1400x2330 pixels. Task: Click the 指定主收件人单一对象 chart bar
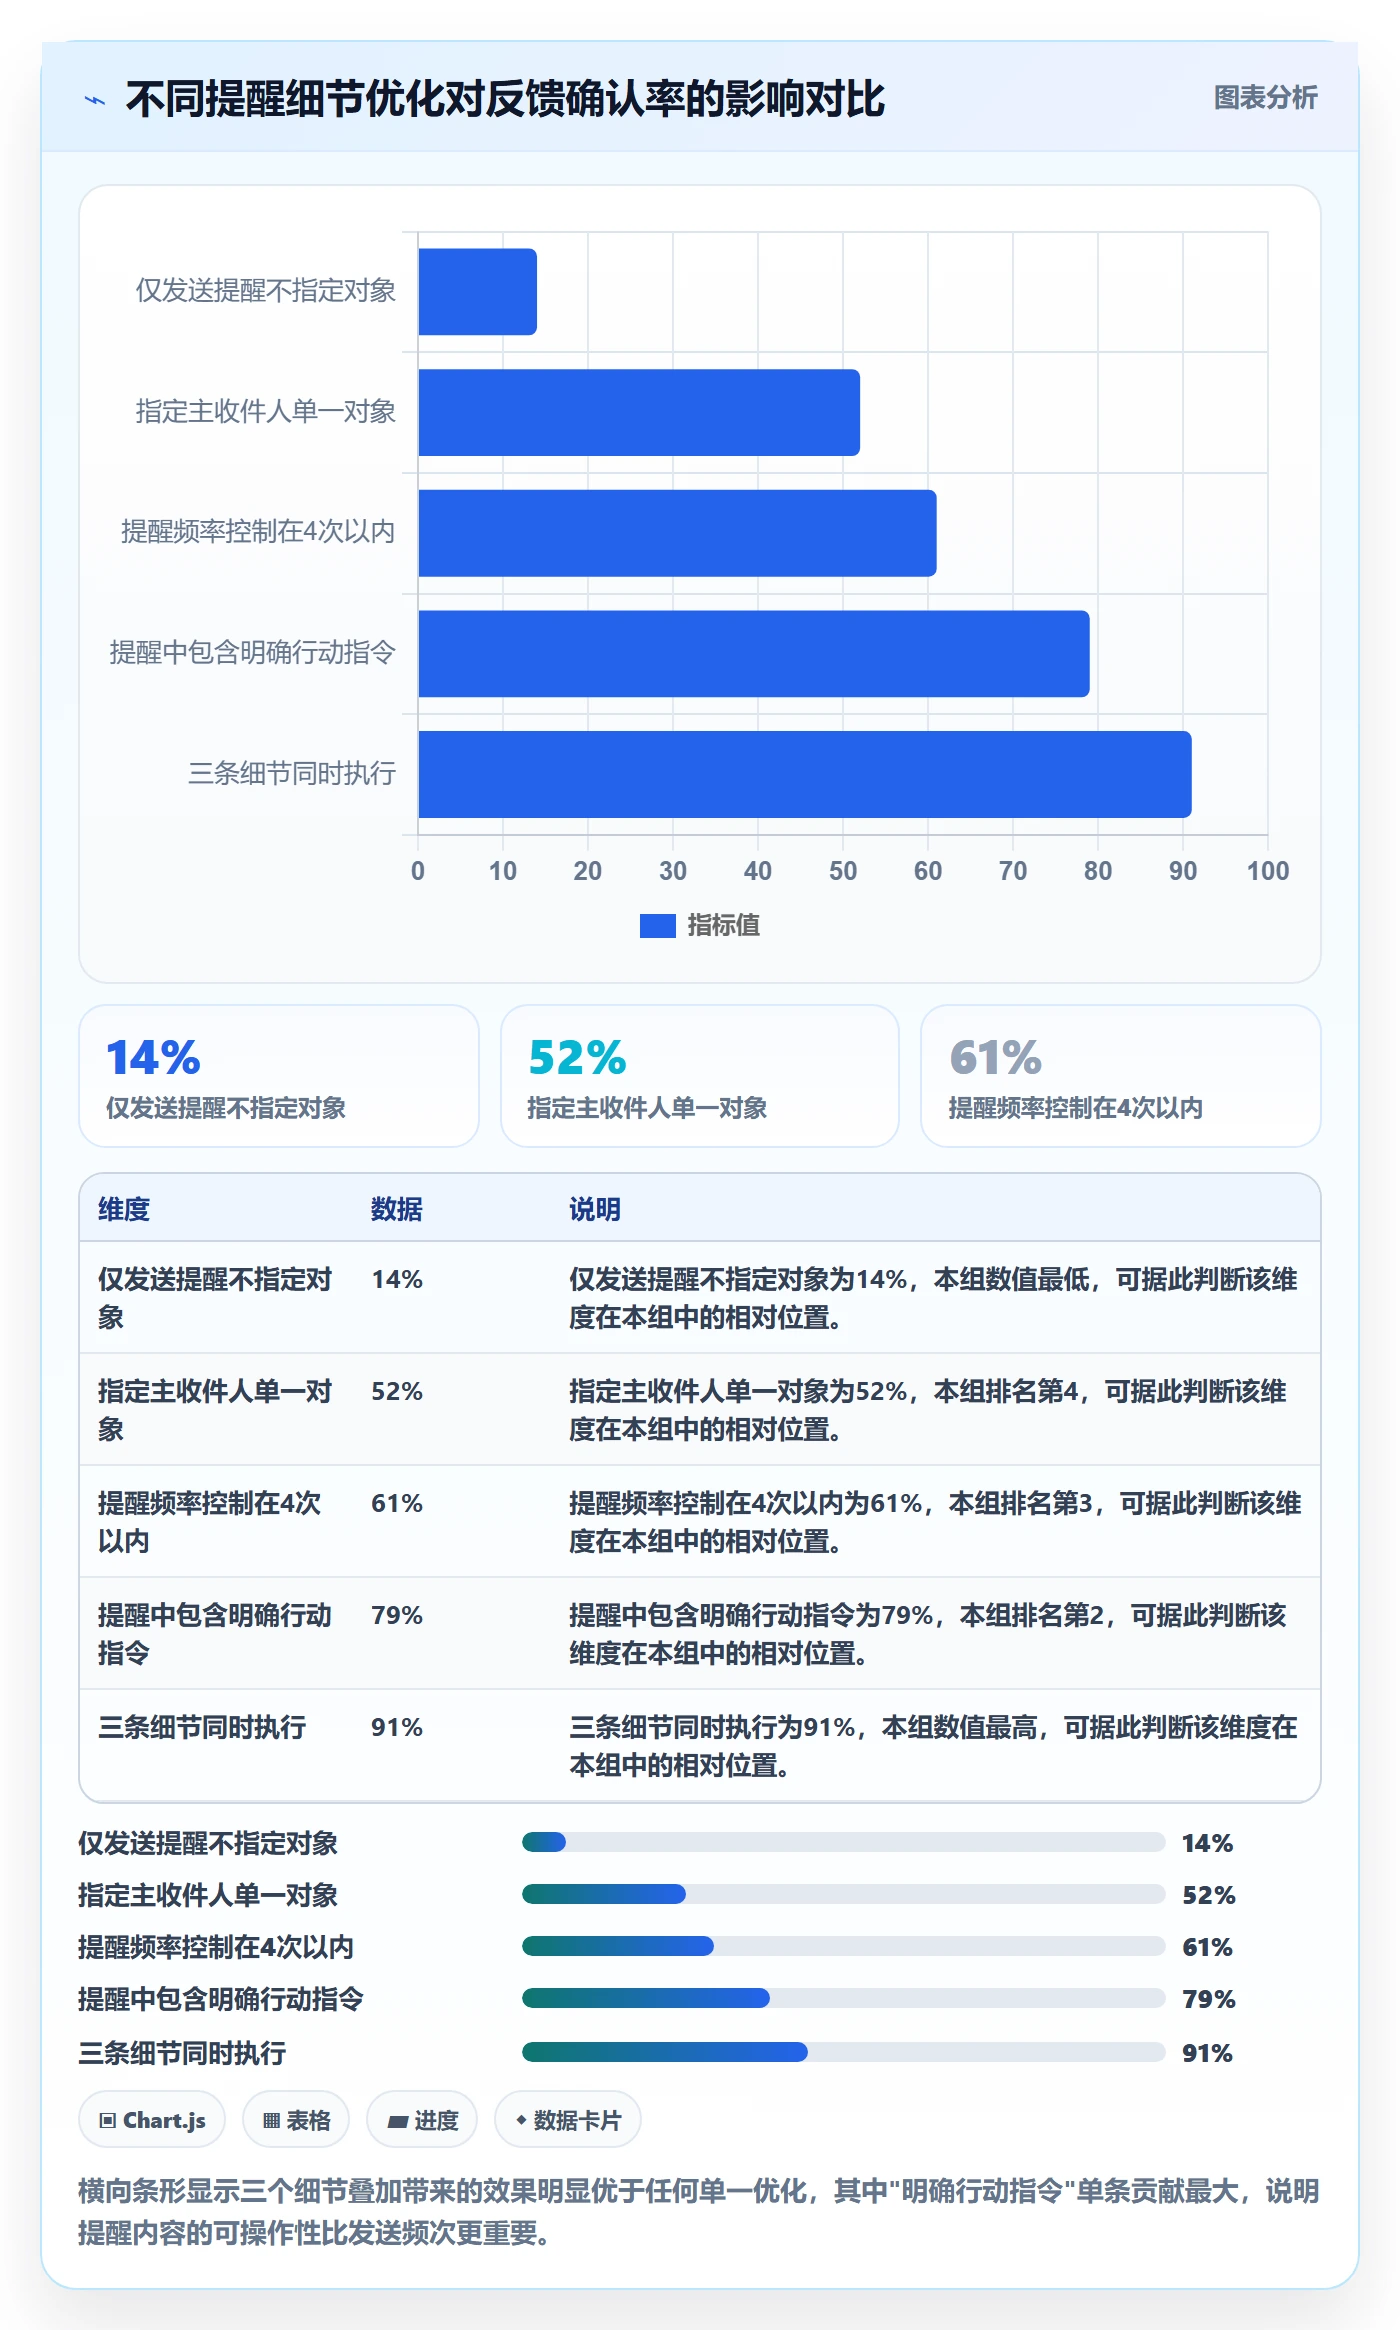click(x=639, y=412)
